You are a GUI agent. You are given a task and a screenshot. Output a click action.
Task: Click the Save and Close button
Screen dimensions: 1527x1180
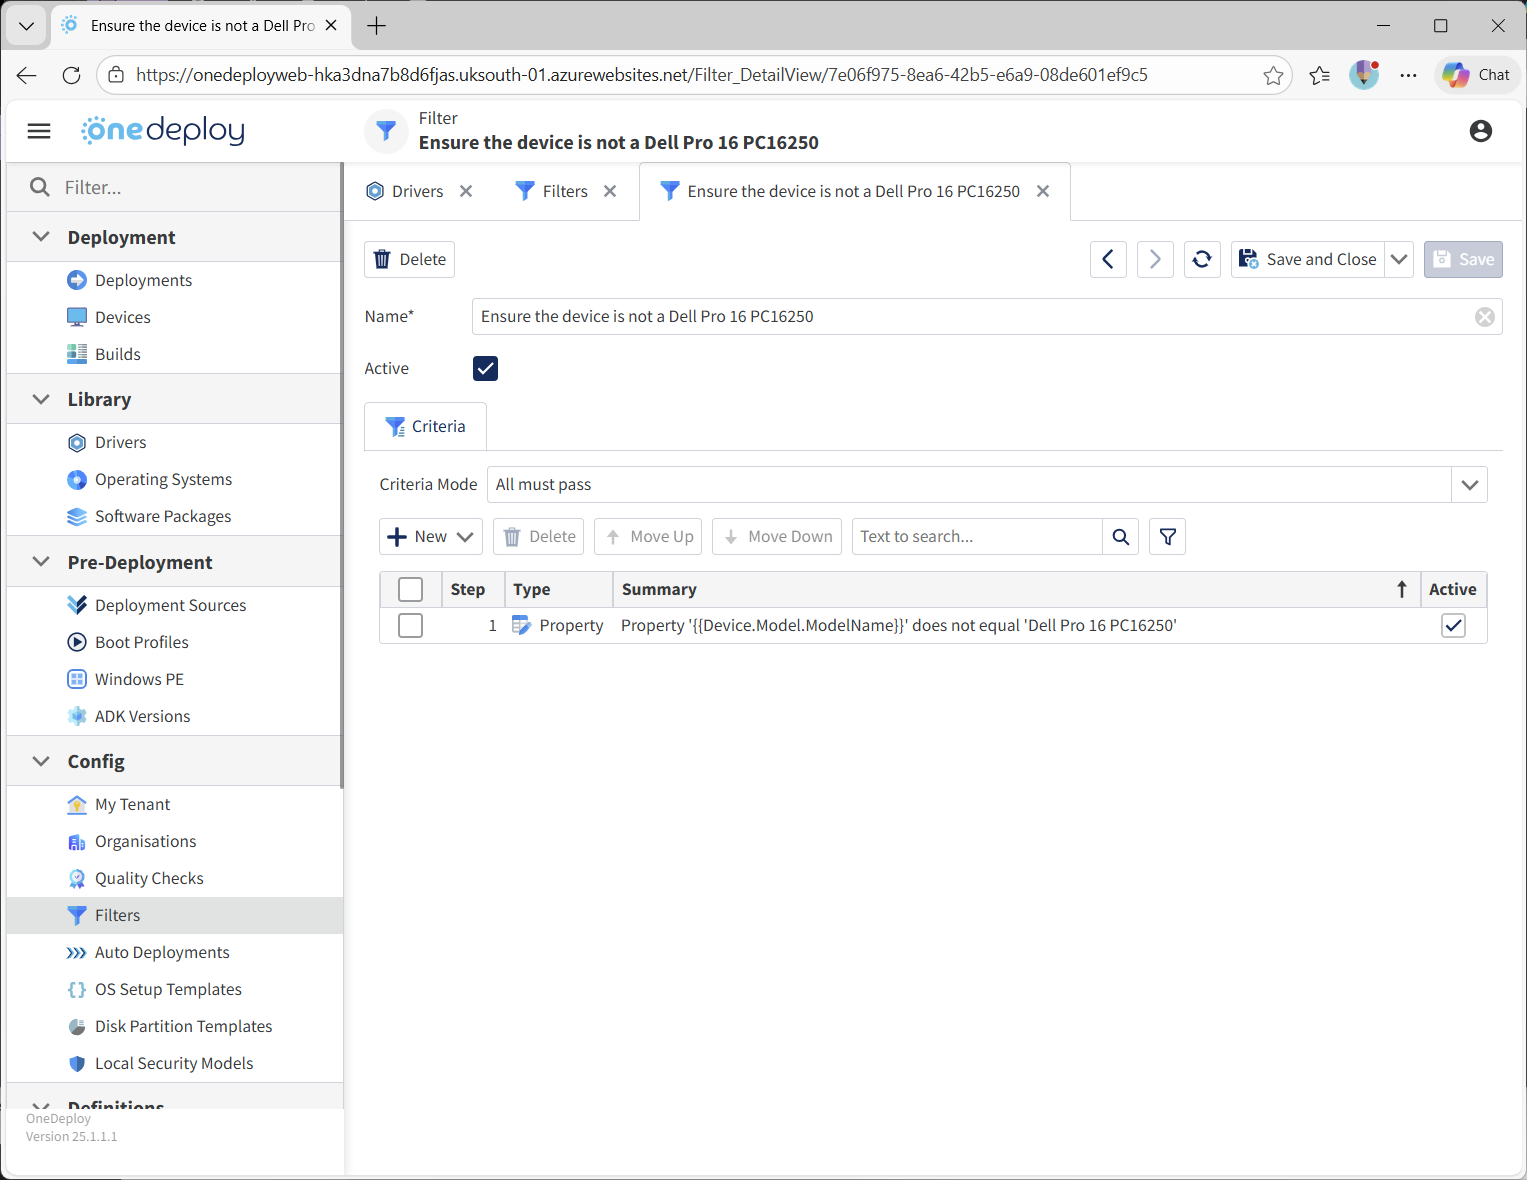pos(1308,259)
